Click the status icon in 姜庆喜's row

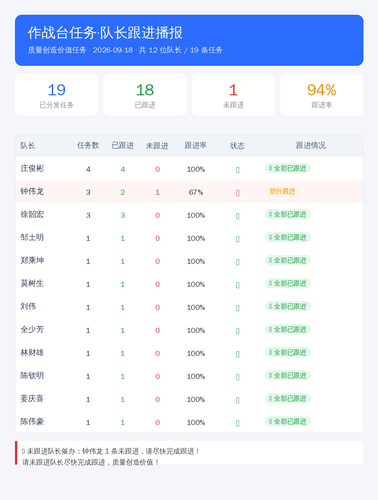click(238, 400)
